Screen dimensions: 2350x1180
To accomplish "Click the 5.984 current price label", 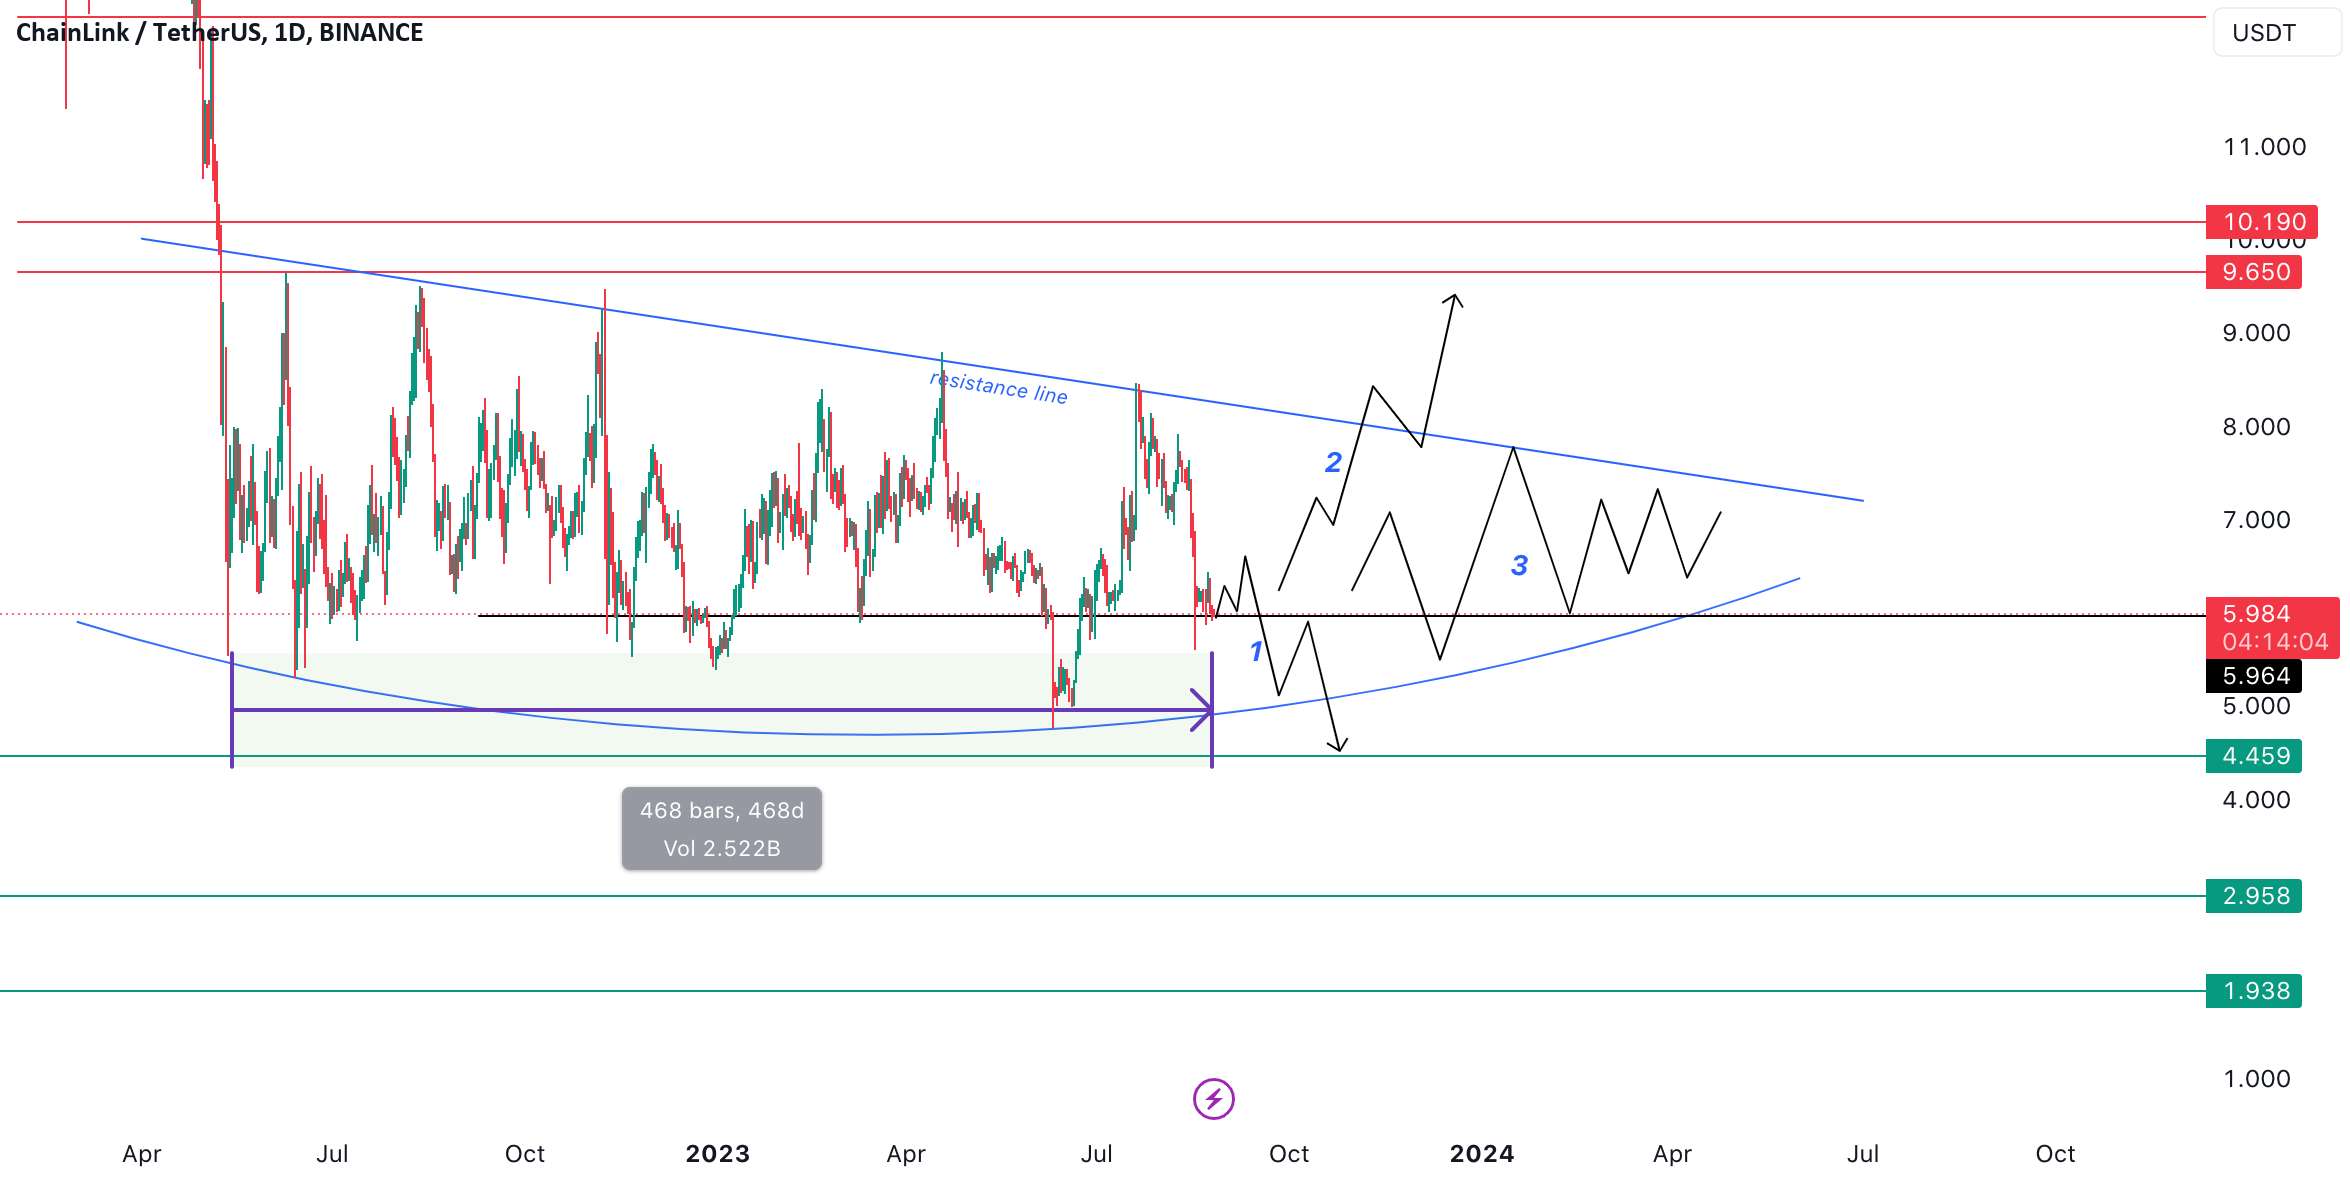I will pos(2256,613).
